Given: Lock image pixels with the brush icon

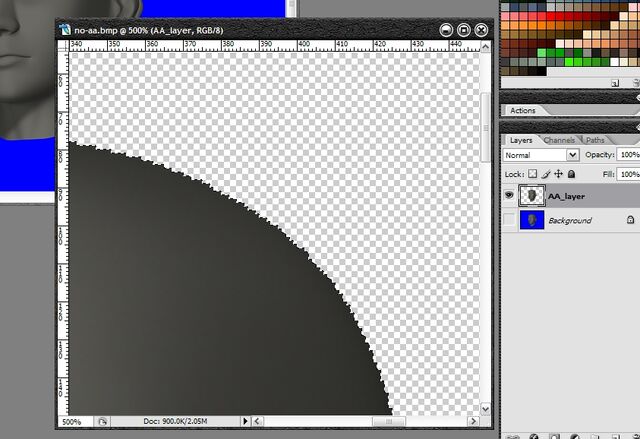Looking at the screenshot, I should [546, 174].
